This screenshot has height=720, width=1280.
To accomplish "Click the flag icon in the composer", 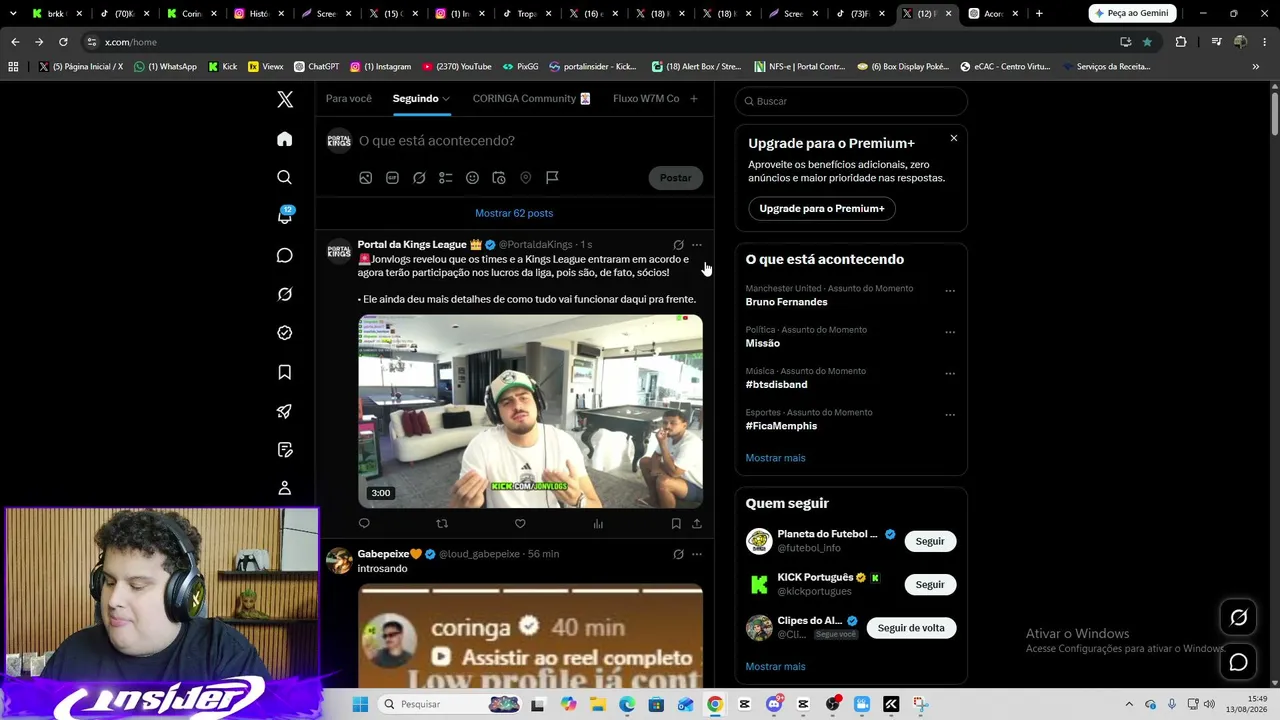I will pos(552,178).
